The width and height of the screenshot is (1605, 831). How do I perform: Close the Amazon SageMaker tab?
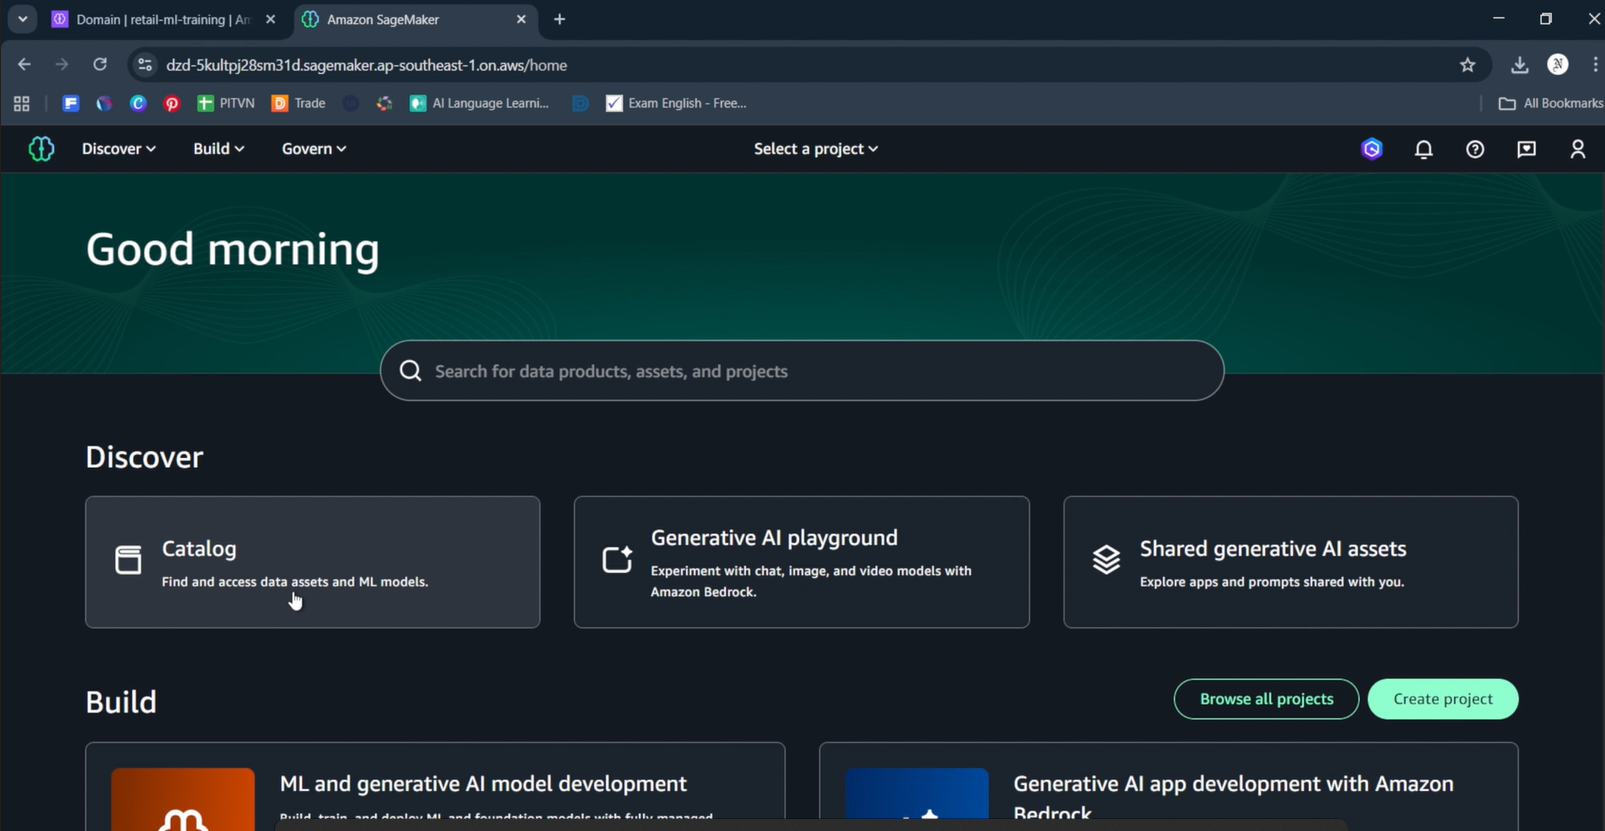(521, 19)
